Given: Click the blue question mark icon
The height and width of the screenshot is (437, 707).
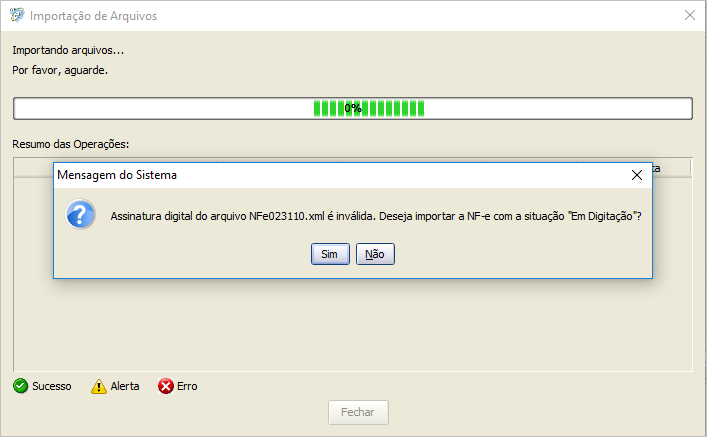Looking at the screenshot, I should (x=81, y=215).
